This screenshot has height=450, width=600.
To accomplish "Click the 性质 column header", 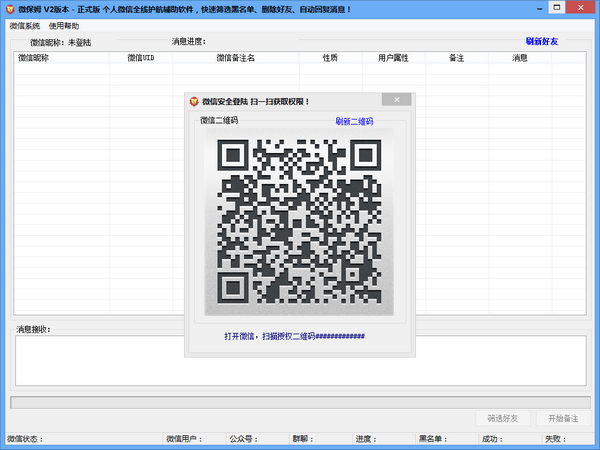I will point(331,58).
